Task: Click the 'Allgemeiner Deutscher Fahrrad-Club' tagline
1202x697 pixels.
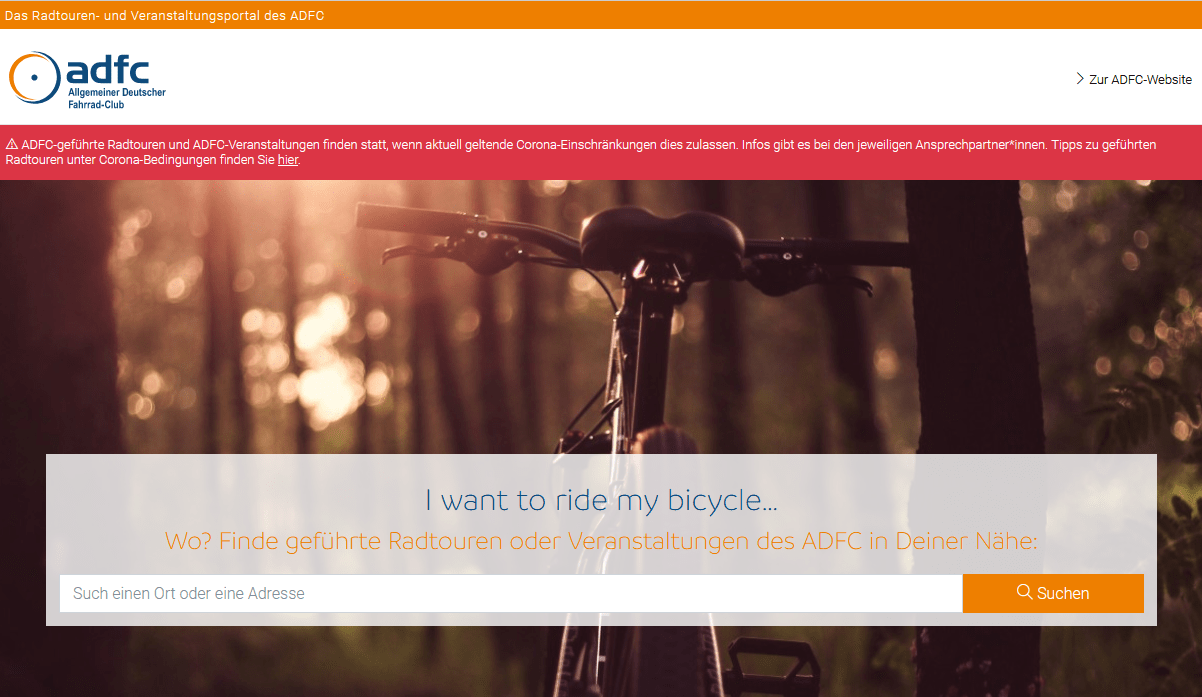Action: [x=116, y=97]
